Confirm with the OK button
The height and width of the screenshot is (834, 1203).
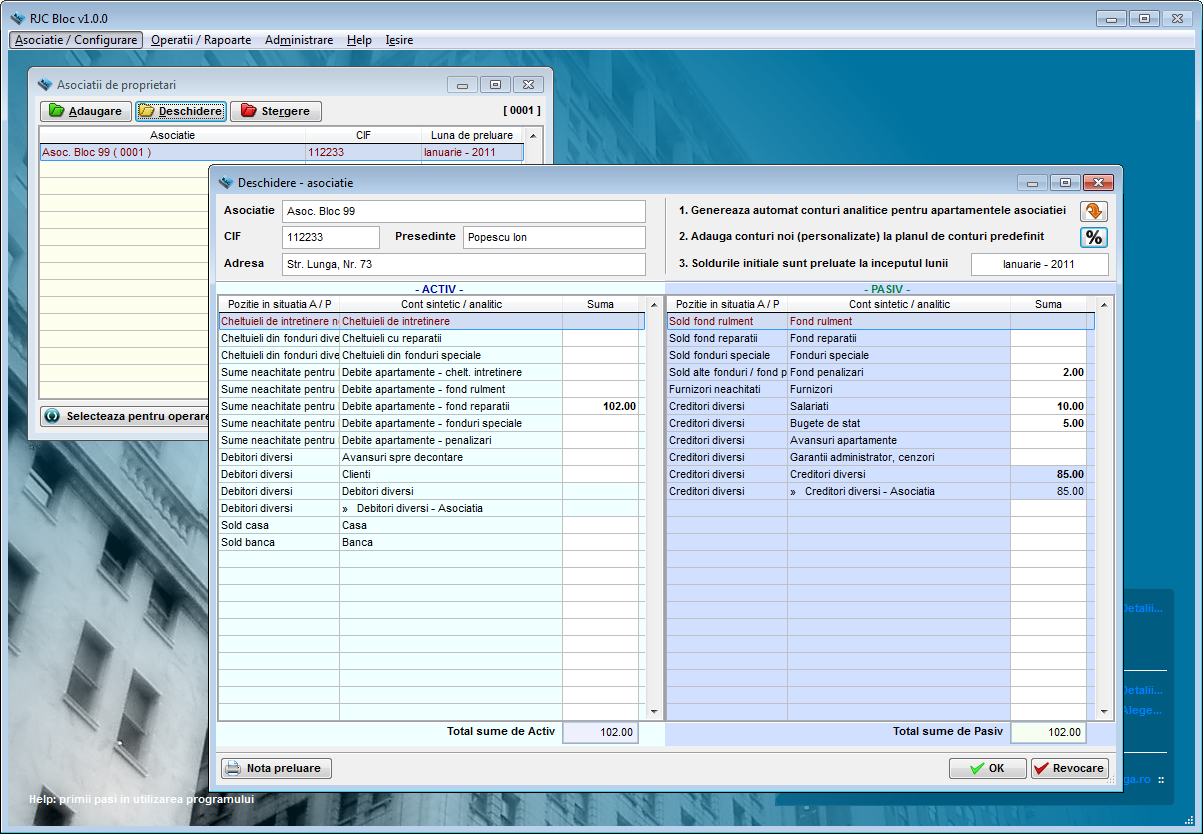988,768
